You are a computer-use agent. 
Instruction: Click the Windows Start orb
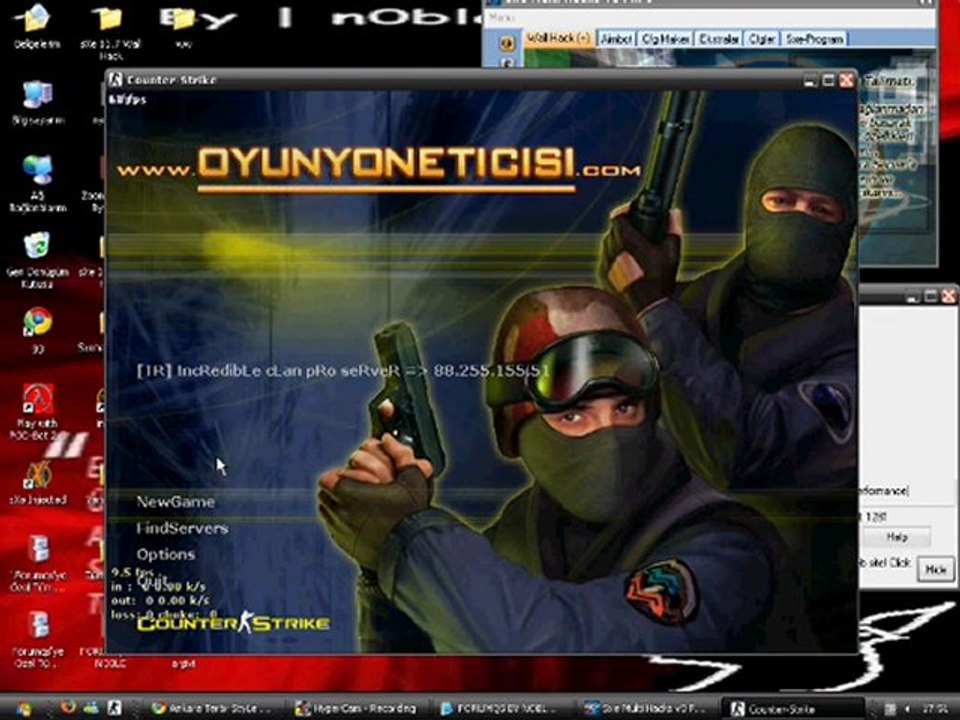point(23,709)
